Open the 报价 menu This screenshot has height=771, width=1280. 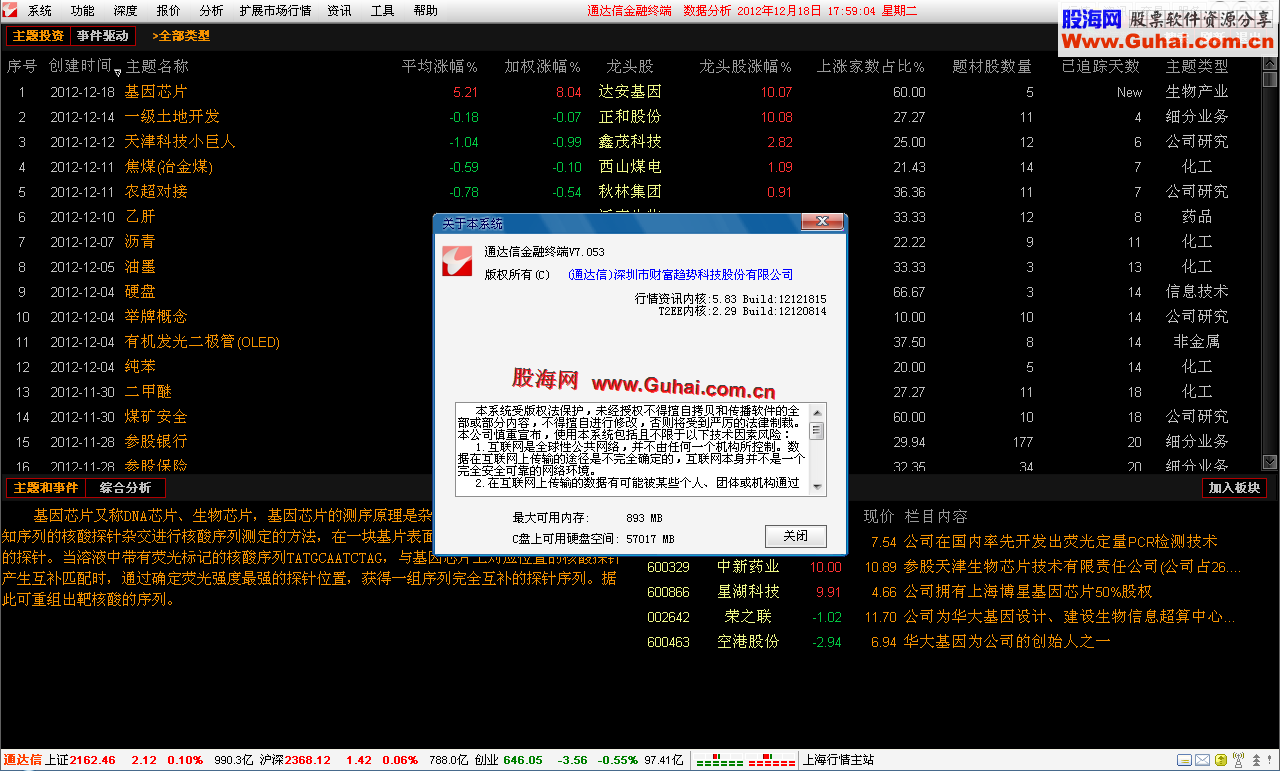click(x=169, y=11)
